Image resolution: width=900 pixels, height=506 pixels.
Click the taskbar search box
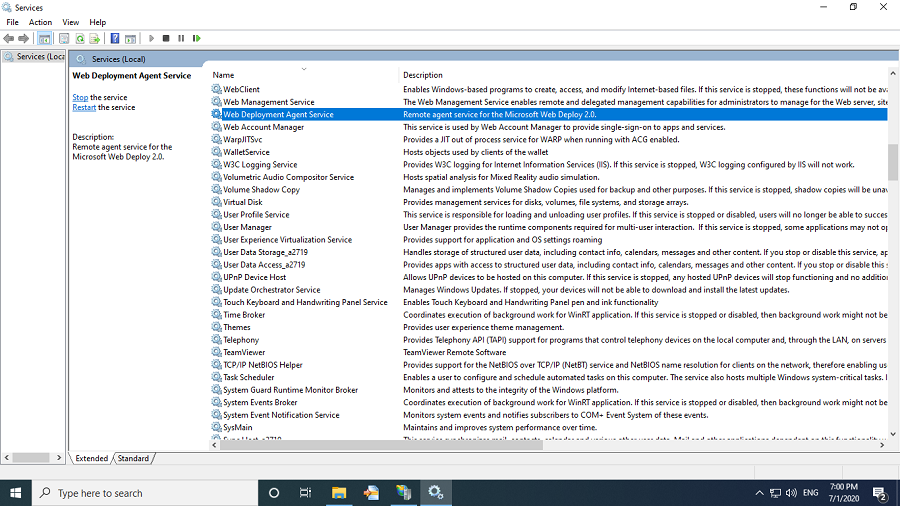point(145,493)
